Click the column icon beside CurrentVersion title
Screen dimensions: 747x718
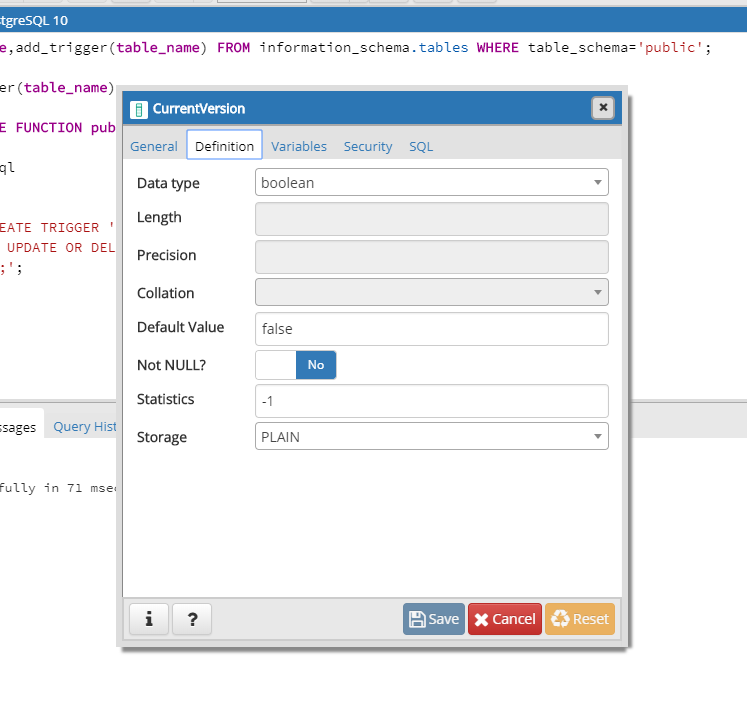[x=139, y=109]
